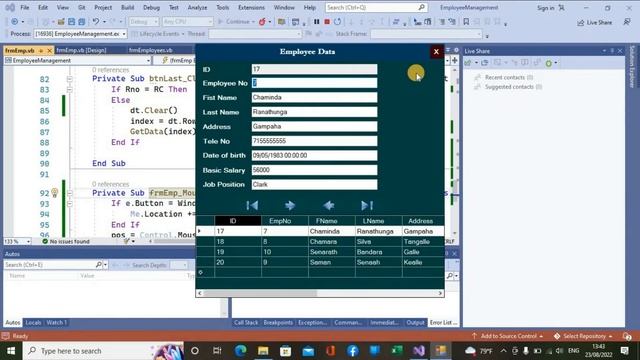Image resolution: width=640 pixels, height=360 pixels.
Task: Click Save All icon
Action: [82, 22]
